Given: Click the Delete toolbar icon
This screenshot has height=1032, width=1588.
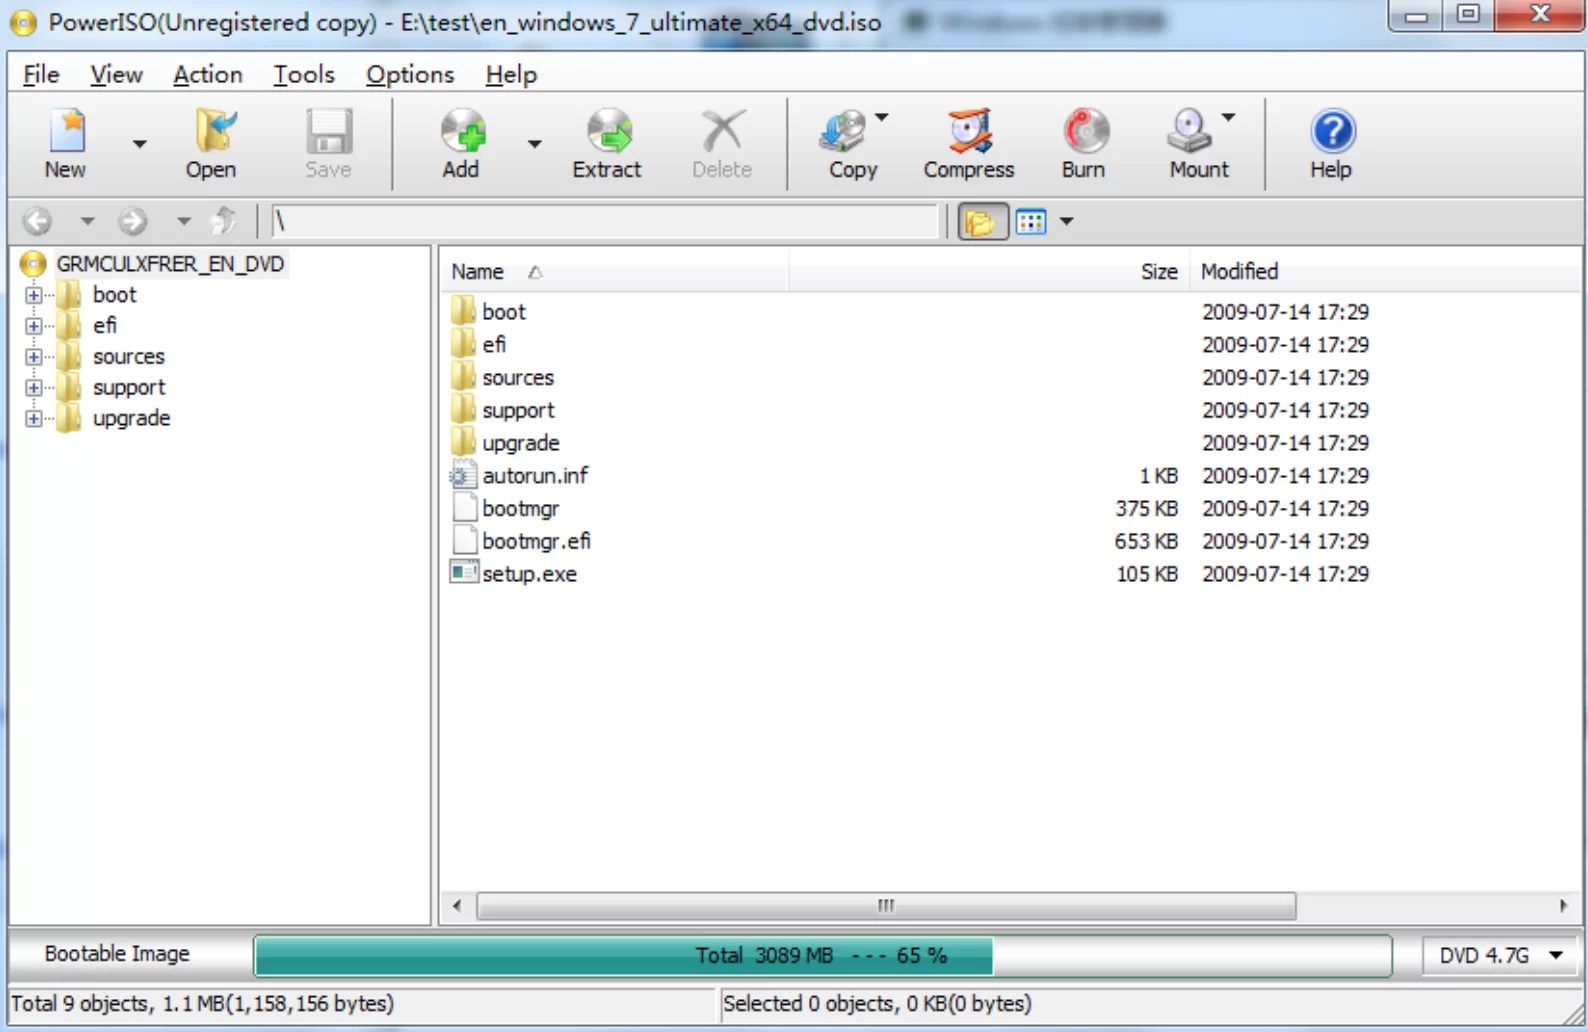Looking at the screenshot, I should click(x=722, y=132).
